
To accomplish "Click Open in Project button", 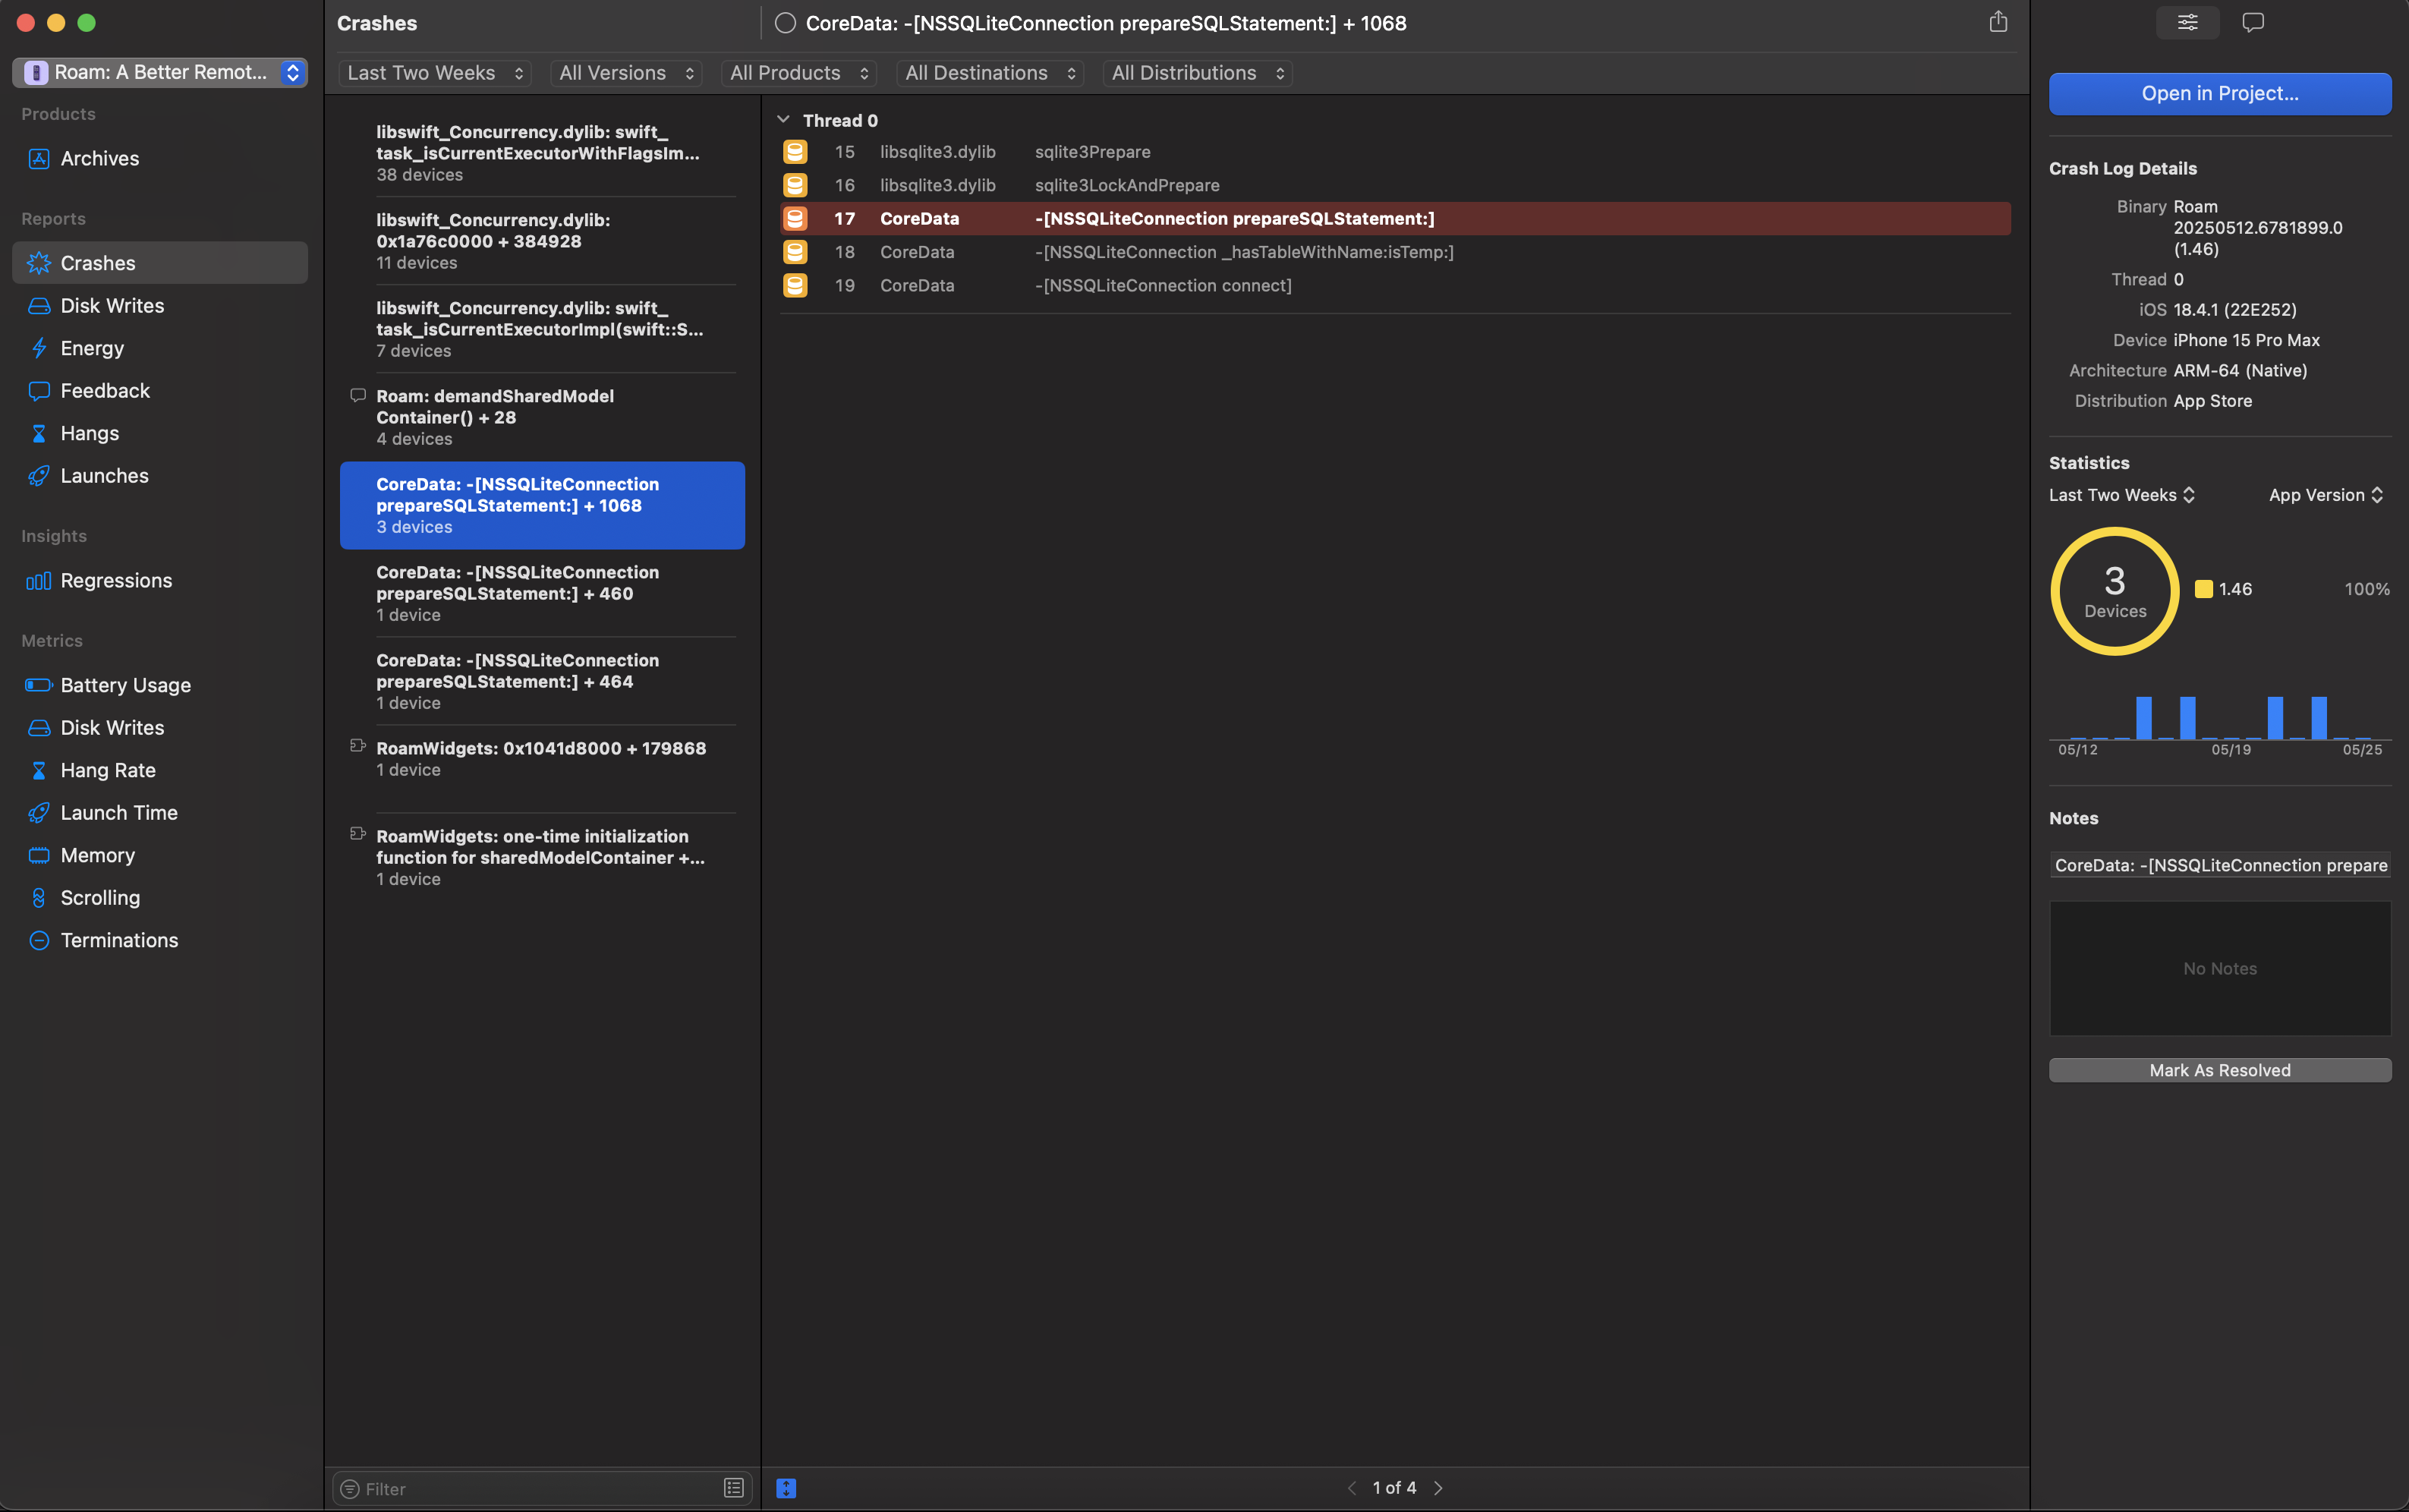I will [2219, 93].
